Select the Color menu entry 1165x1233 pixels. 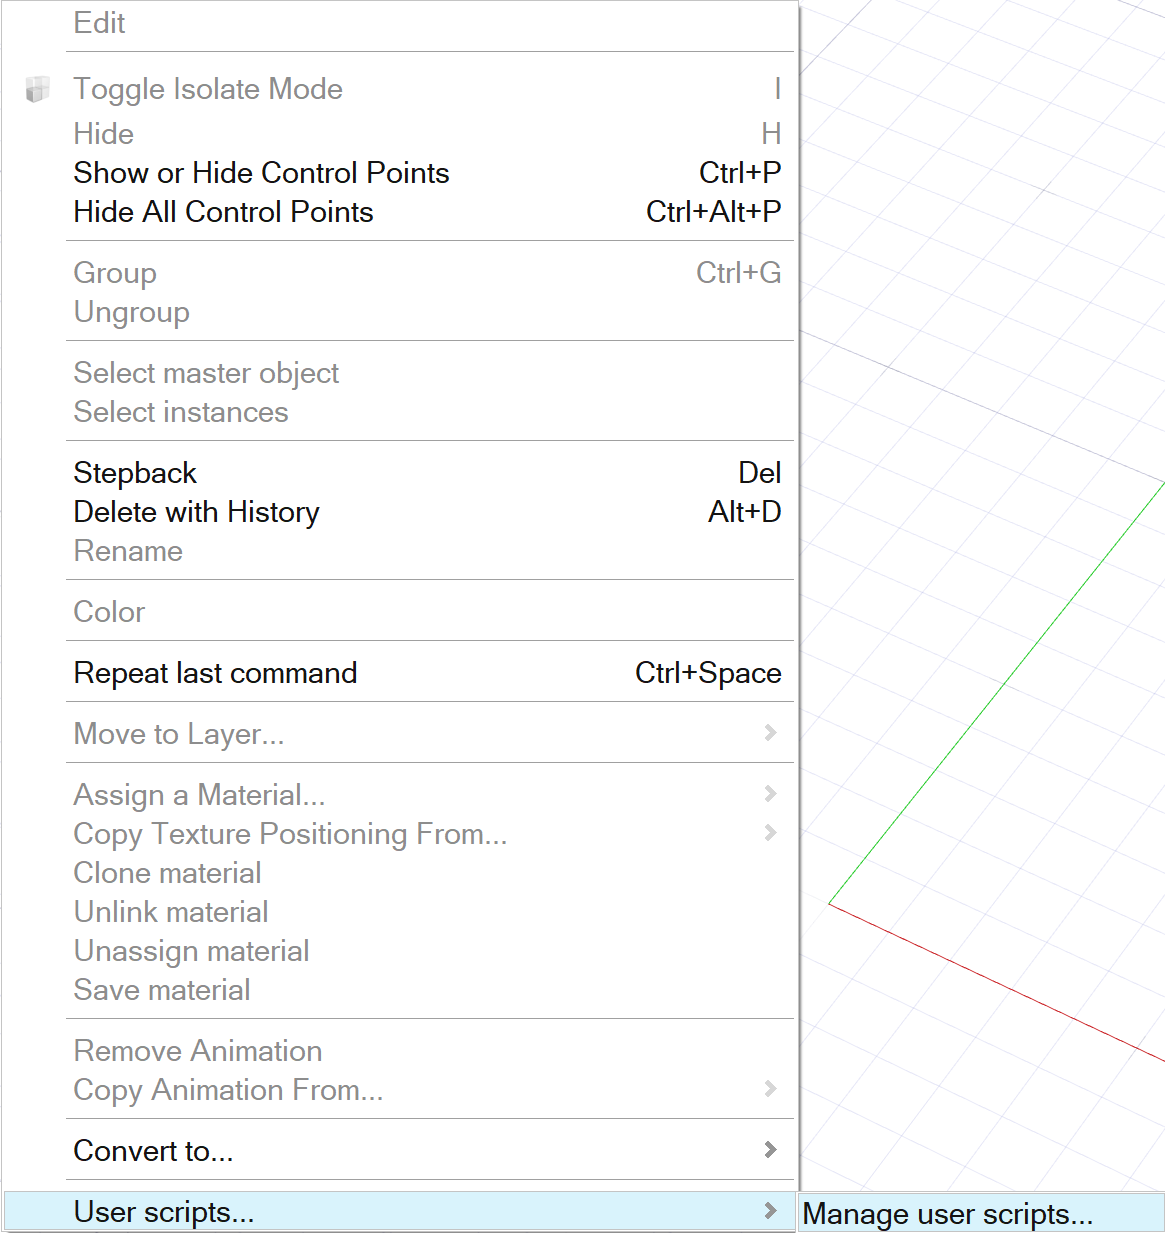(109, 612)
